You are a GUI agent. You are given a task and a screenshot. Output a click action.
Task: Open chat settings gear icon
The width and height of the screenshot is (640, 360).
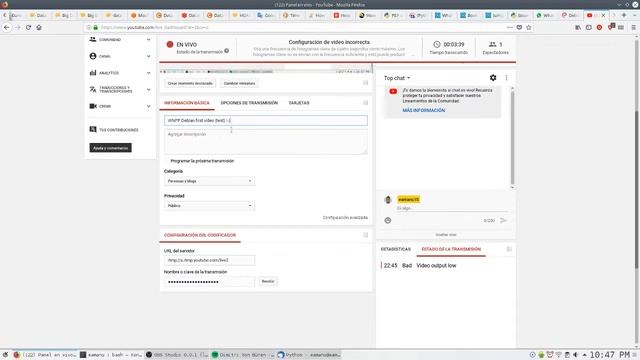point(493,78)
